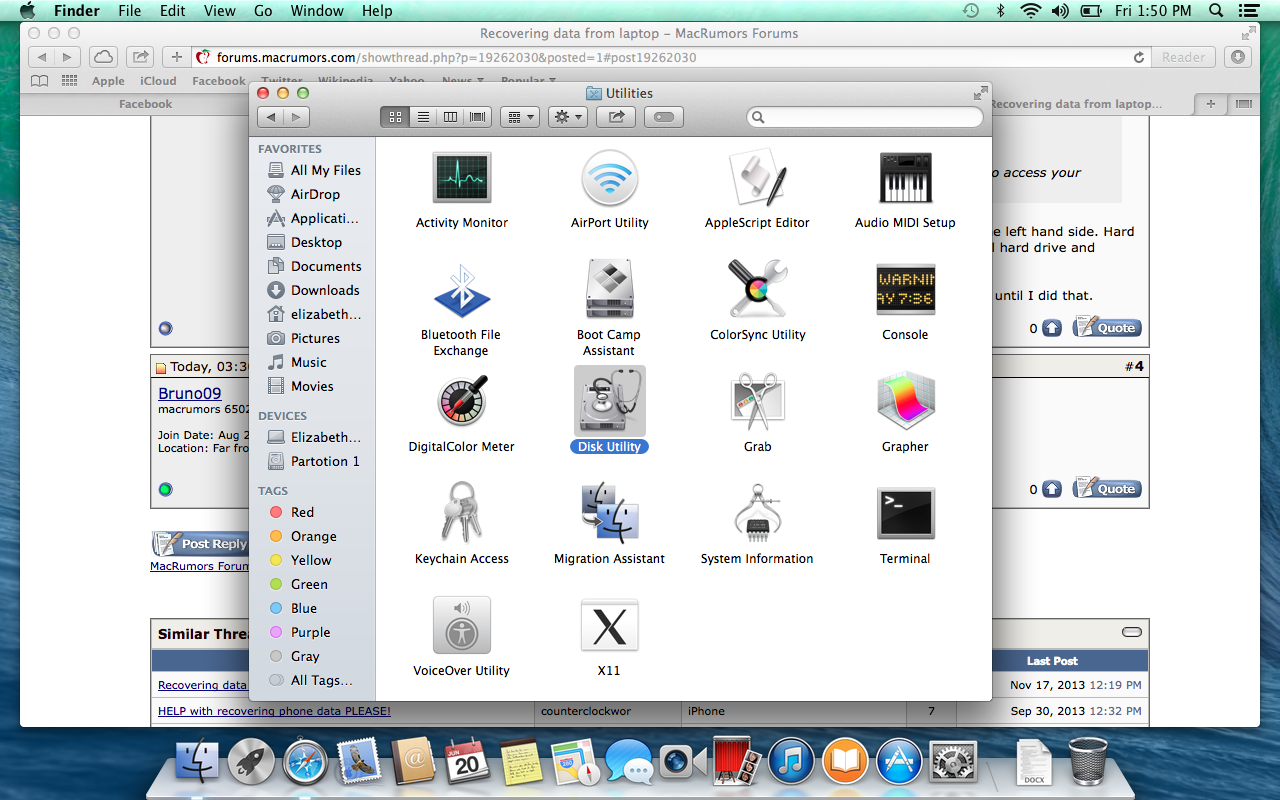Open the Edit menu

point(173,11)
